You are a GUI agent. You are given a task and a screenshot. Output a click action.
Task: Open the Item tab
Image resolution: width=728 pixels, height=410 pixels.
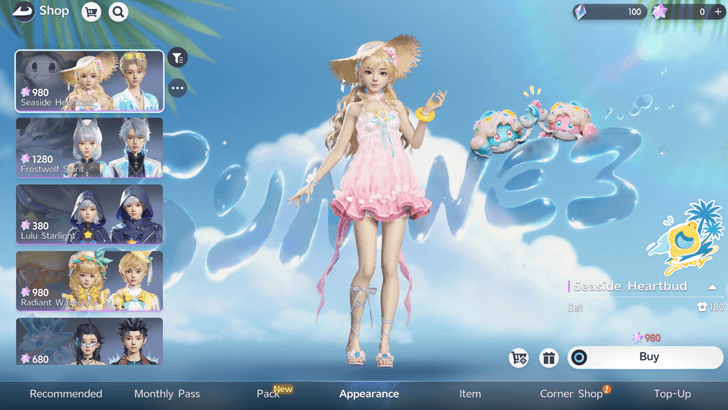coord(470,394)
